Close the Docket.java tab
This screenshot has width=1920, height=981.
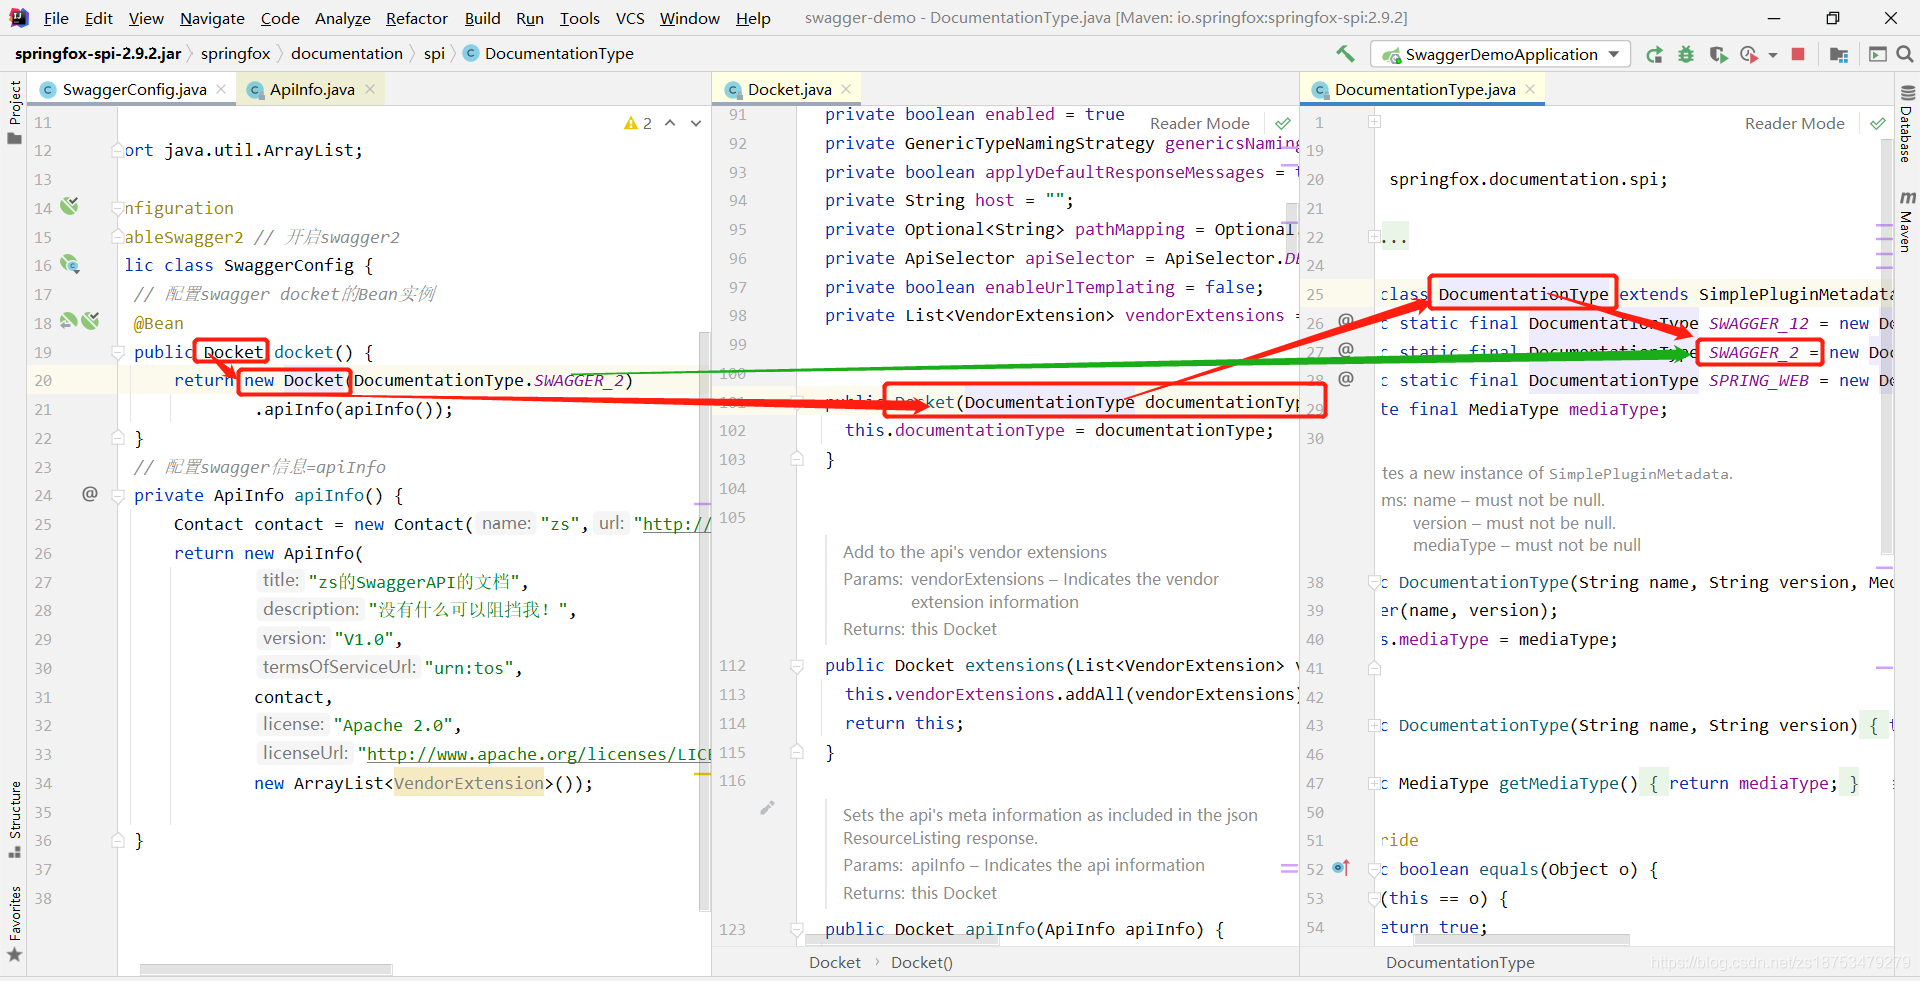coord(846,89)
